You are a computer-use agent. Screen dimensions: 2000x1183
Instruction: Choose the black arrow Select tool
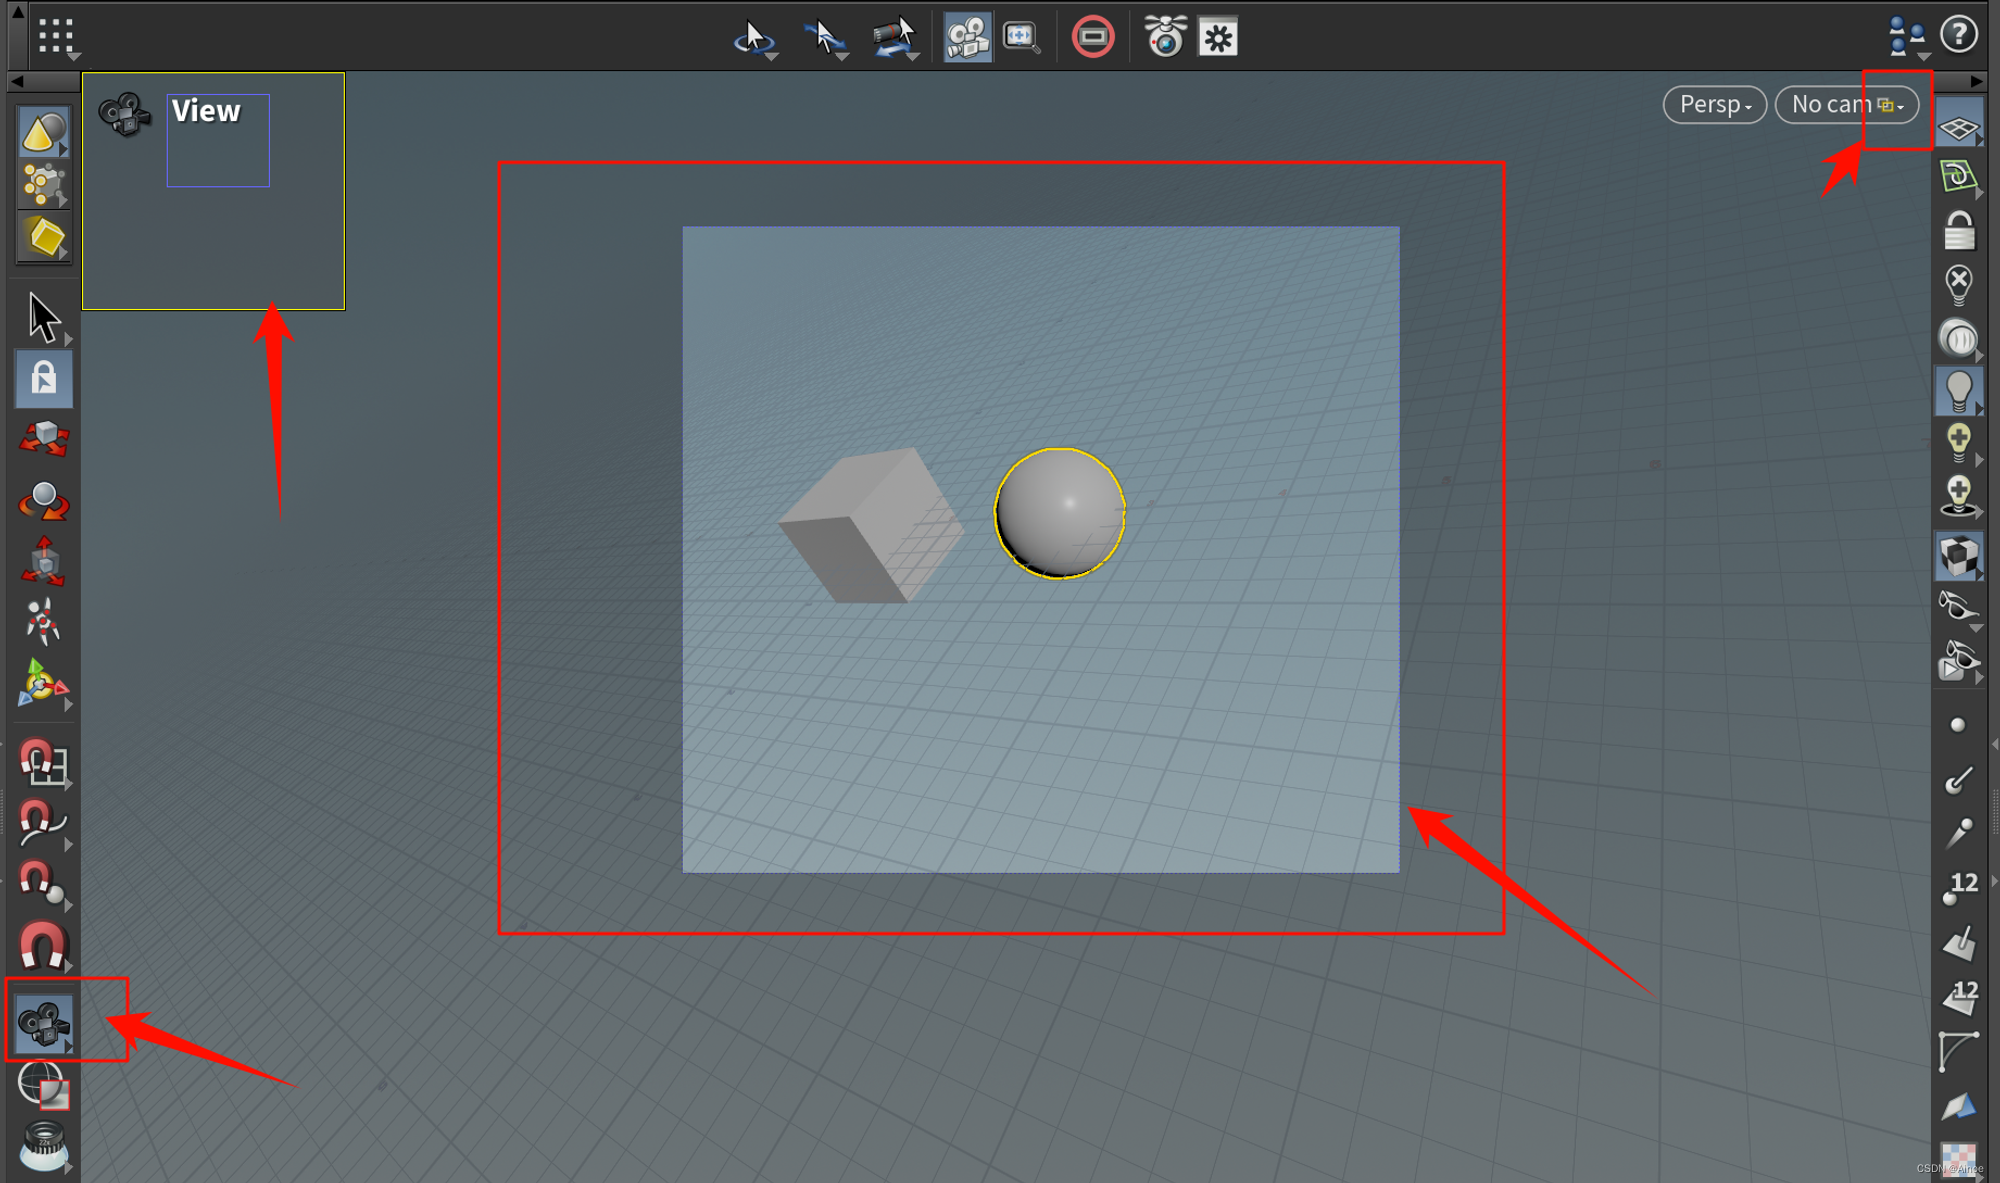point(44,317)
